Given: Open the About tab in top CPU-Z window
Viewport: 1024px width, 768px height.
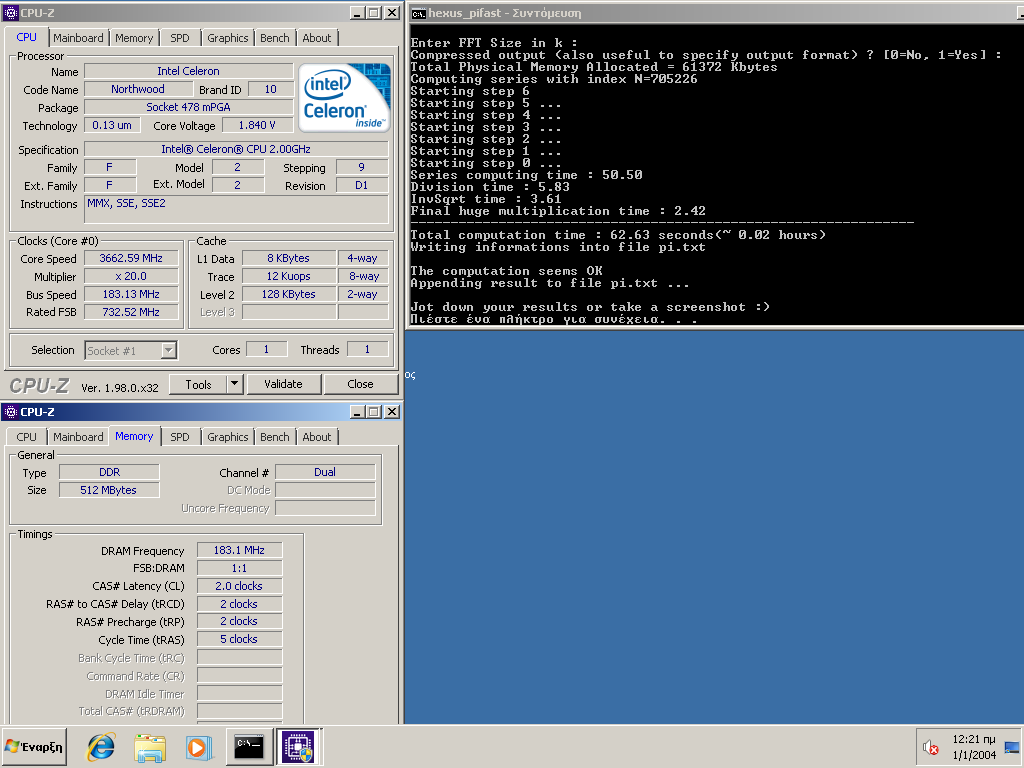Looking at the screenshot, I should 317,38.
